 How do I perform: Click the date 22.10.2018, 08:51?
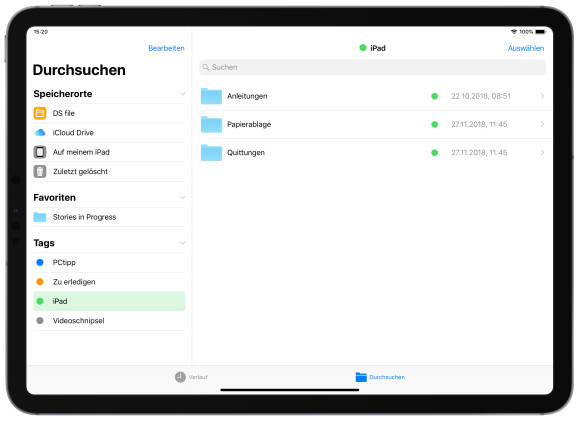click(x=480, y=96)
